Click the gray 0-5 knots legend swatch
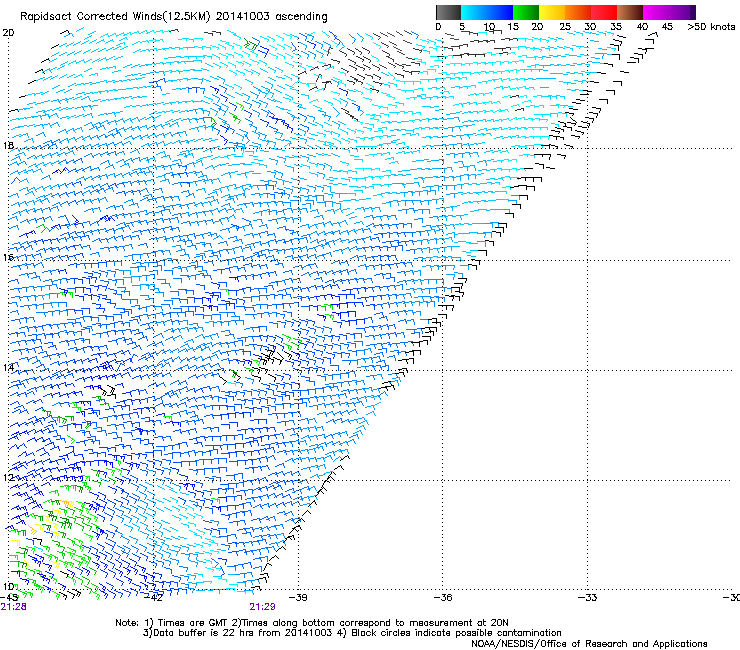The image size is (740, 650). point(448,12)
